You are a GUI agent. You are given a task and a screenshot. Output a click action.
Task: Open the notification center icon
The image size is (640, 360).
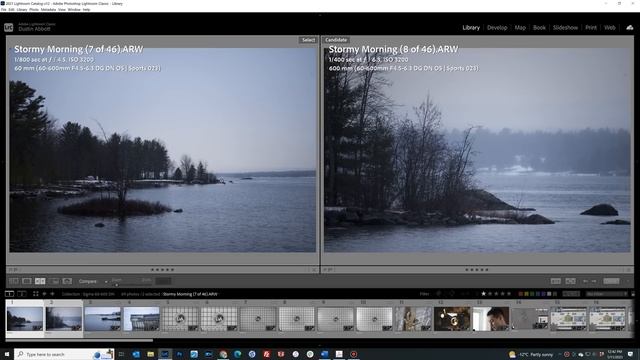point(631,354)
